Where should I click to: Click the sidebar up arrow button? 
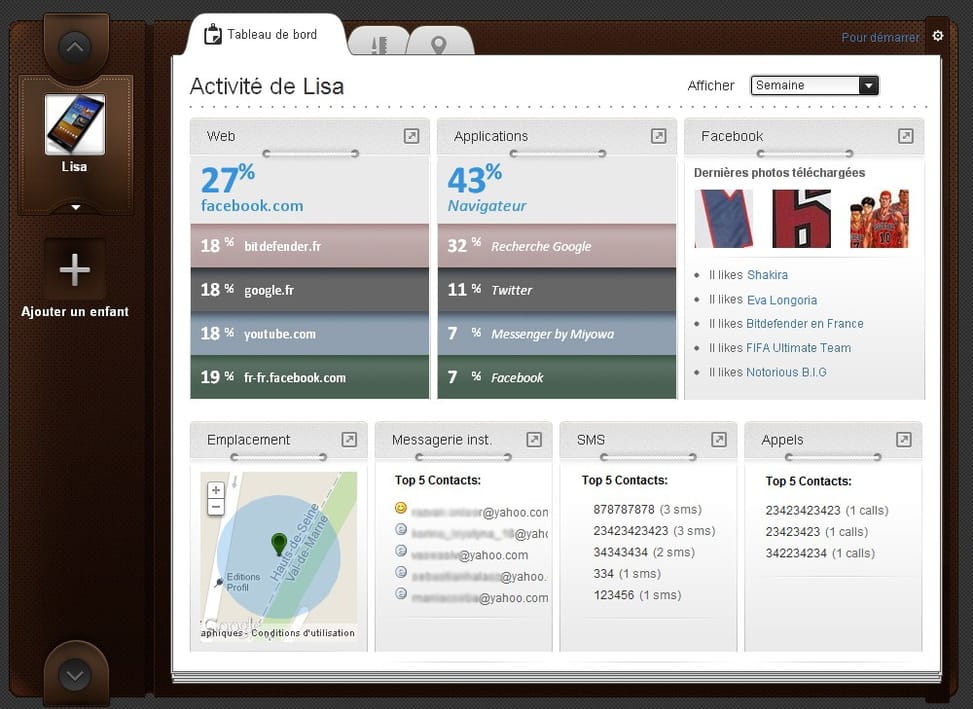[x=74, y=47]
